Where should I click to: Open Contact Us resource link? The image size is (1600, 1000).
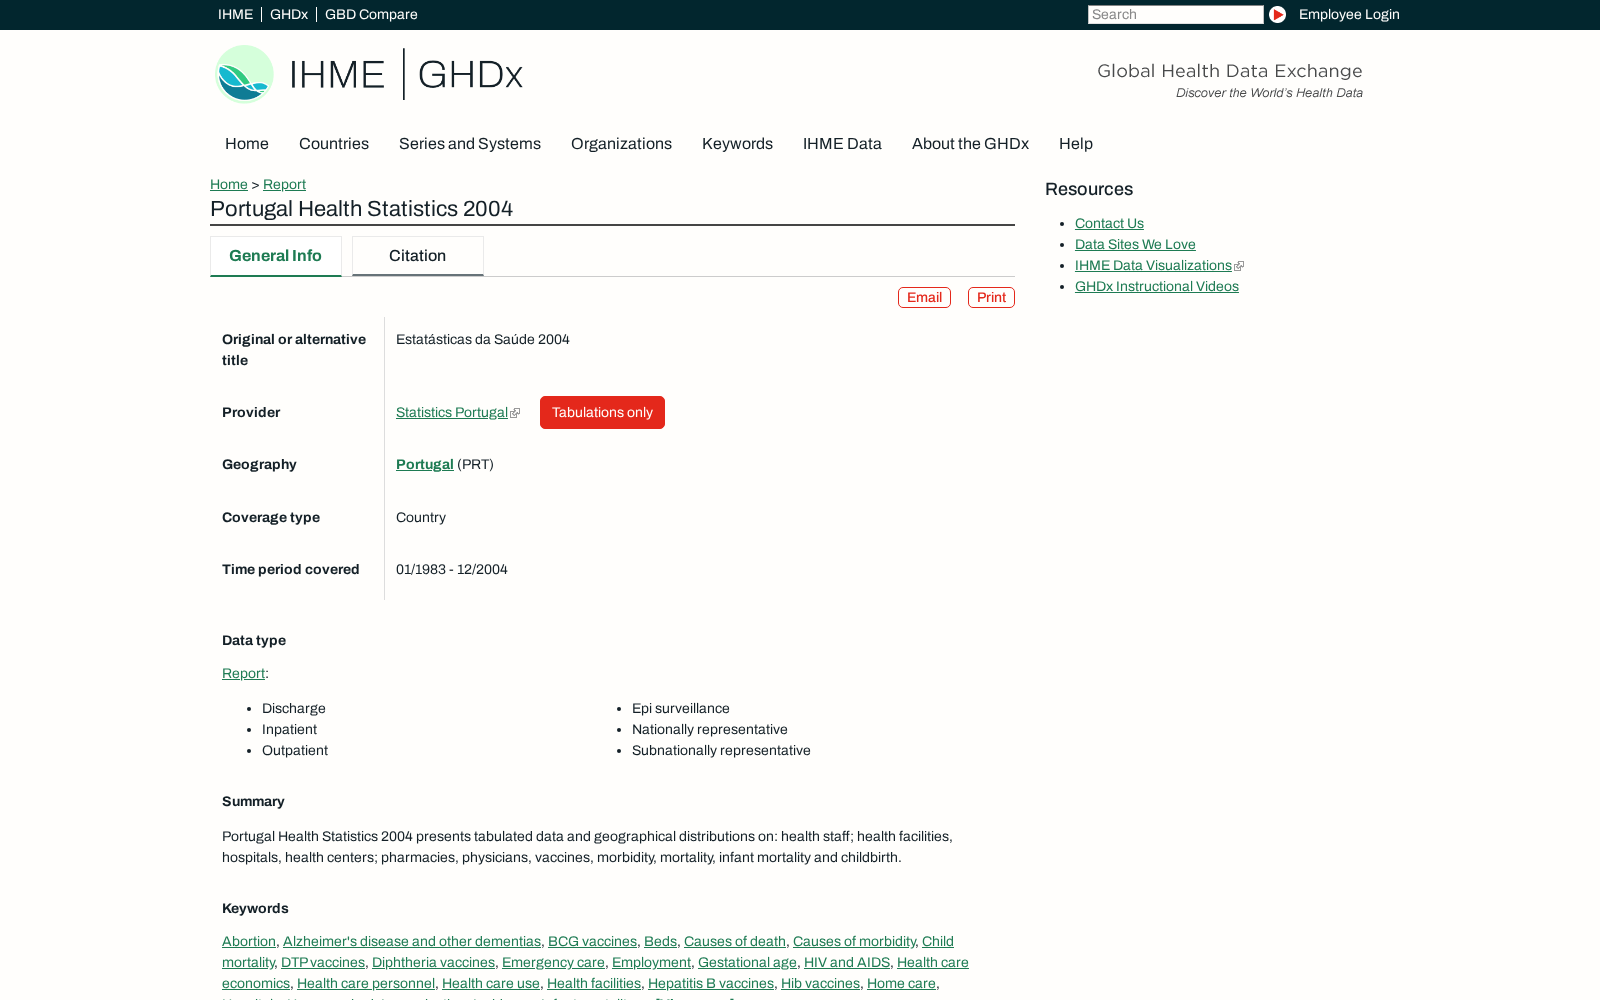[1109, 224]
